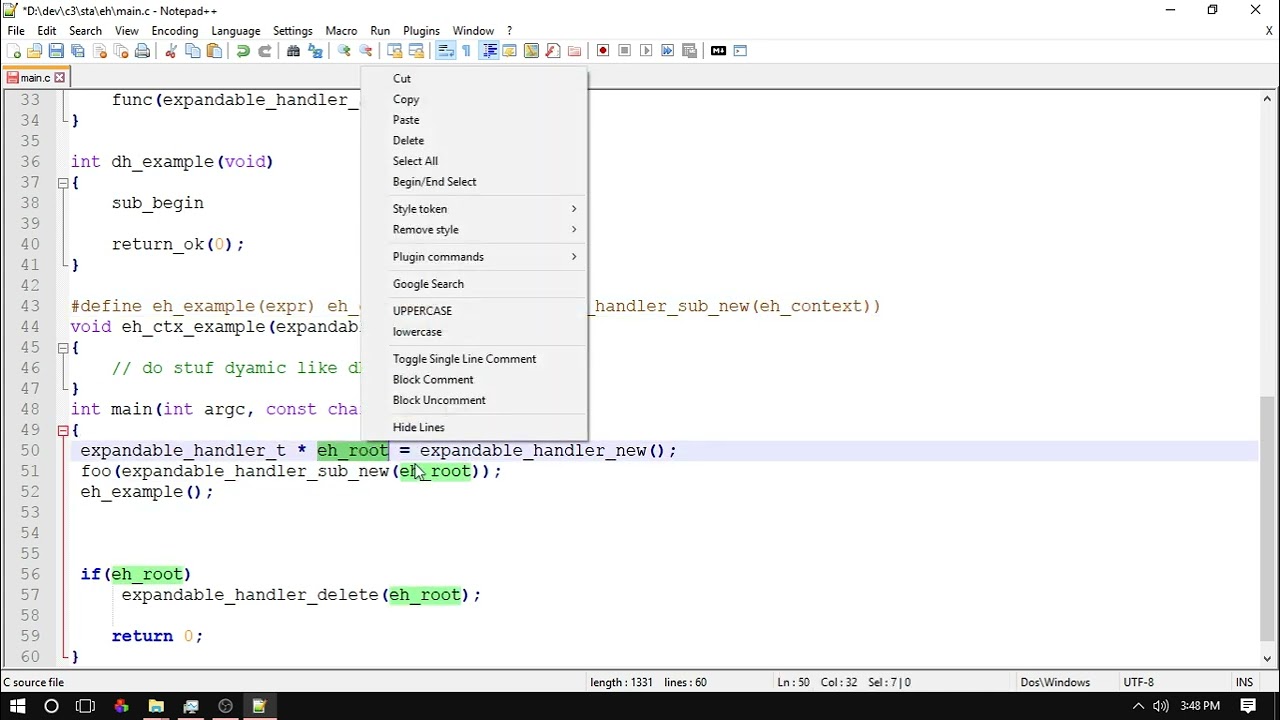Click the Zoom In toolbar icon

point(344,51)
